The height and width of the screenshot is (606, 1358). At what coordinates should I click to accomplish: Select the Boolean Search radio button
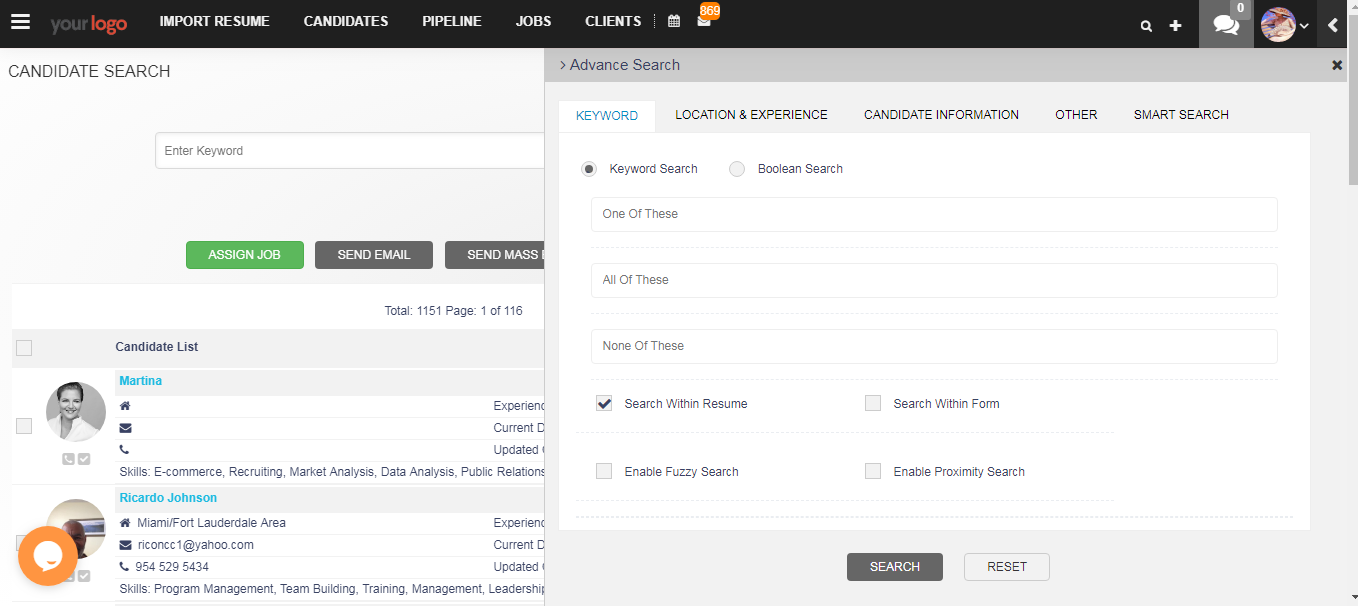click(737, 169)
